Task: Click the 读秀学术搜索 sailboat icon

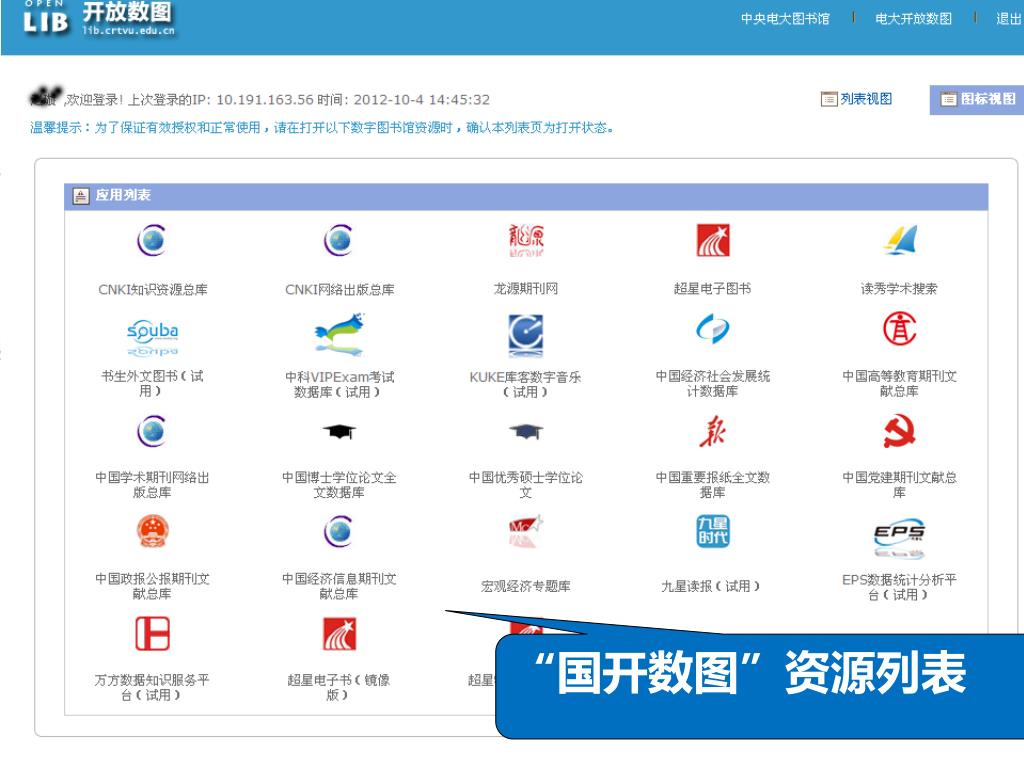Action: tap(900, 240)
